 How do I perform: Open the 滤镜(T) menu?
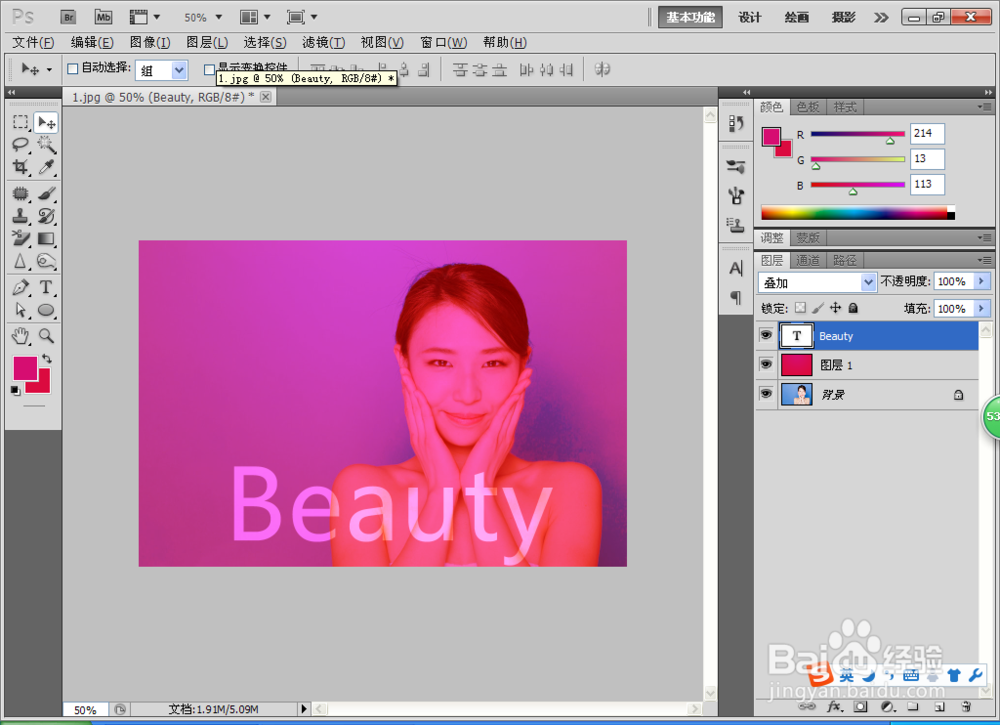[x=323, y=43]
